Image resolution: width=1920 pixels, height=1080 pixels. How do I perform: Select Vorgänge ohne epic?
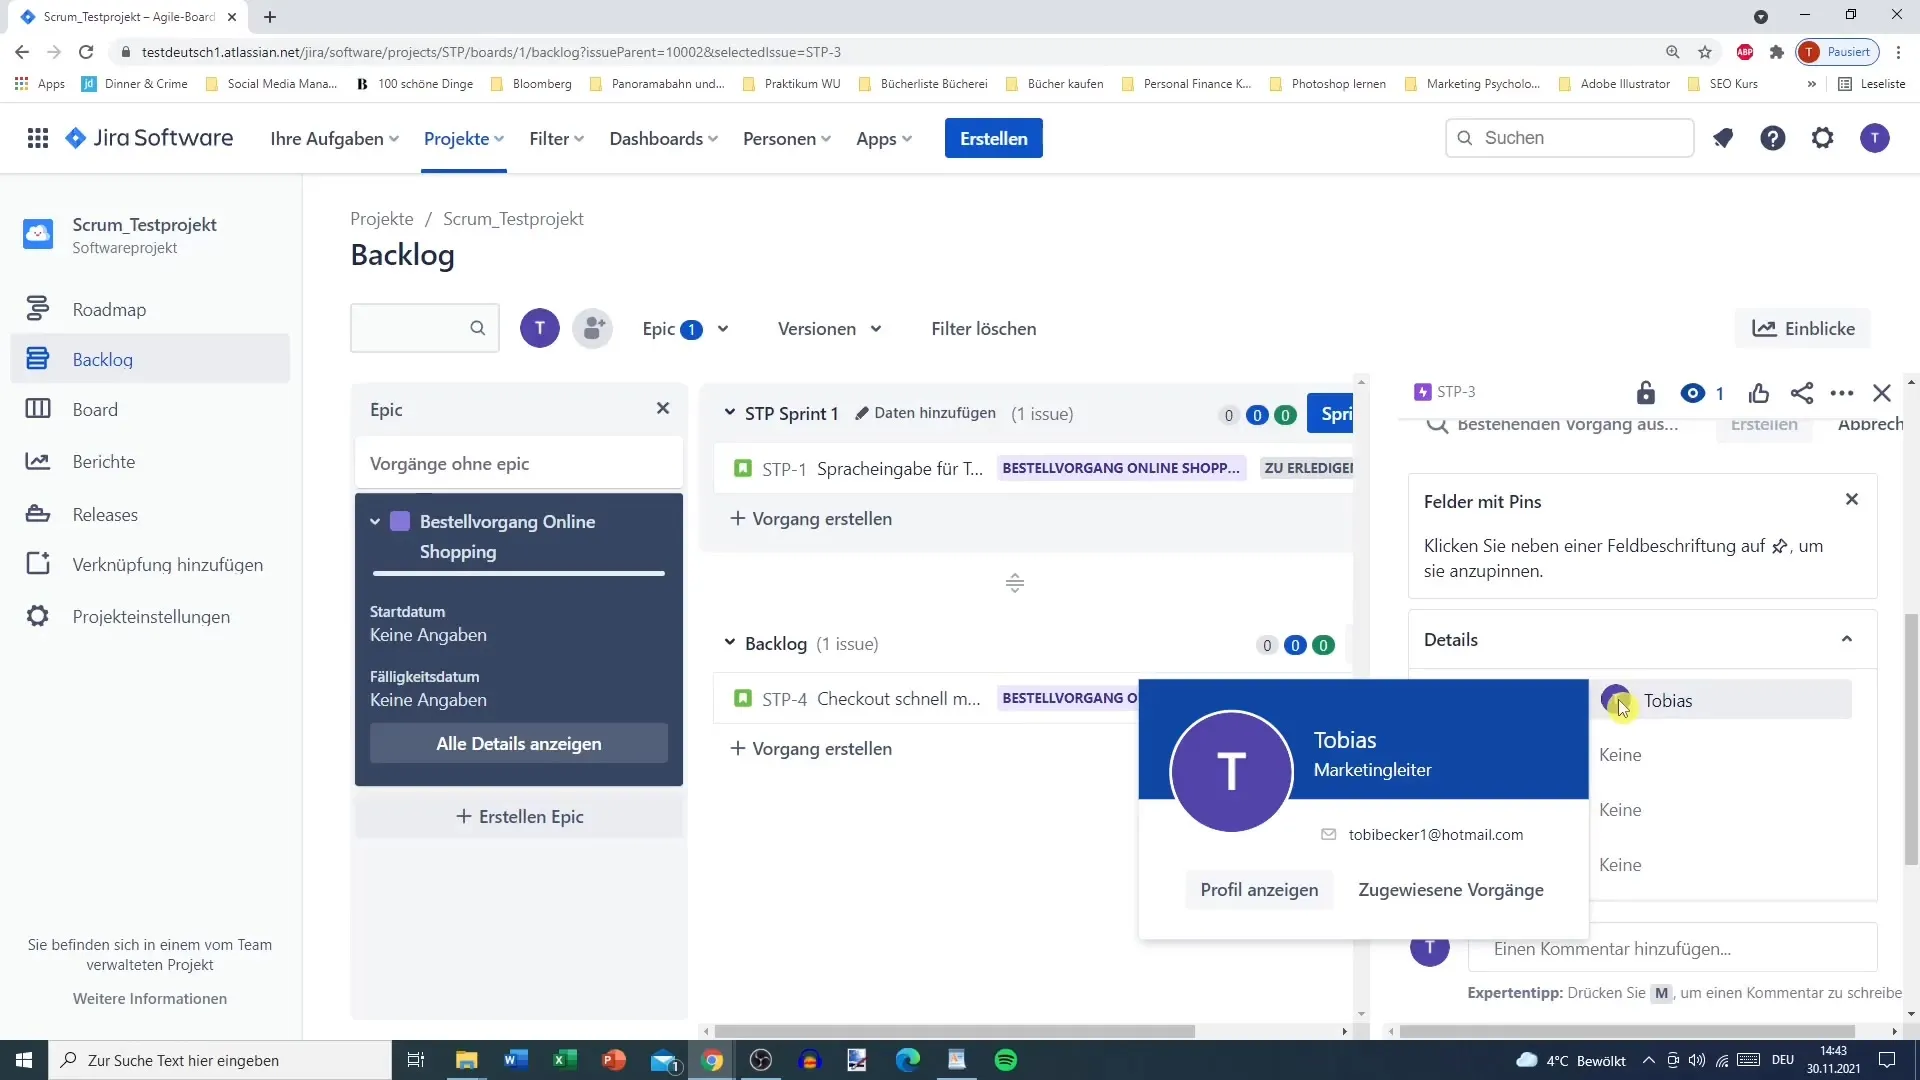click(x=519, y=463)
